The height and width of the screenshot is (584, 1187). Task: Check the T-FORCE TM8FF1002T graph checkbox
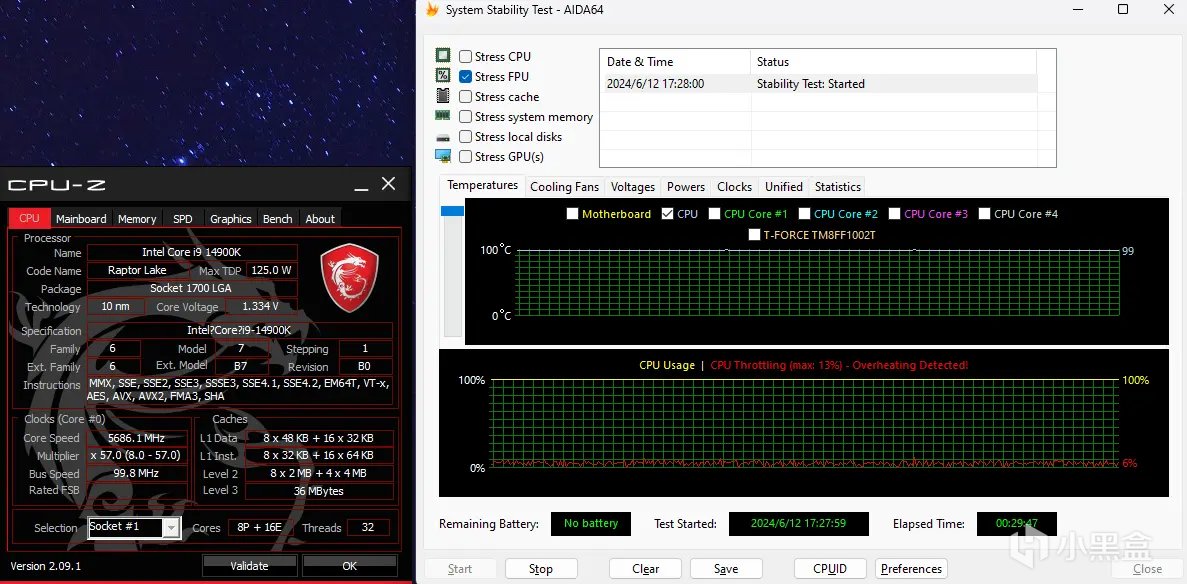pos(754,235)
